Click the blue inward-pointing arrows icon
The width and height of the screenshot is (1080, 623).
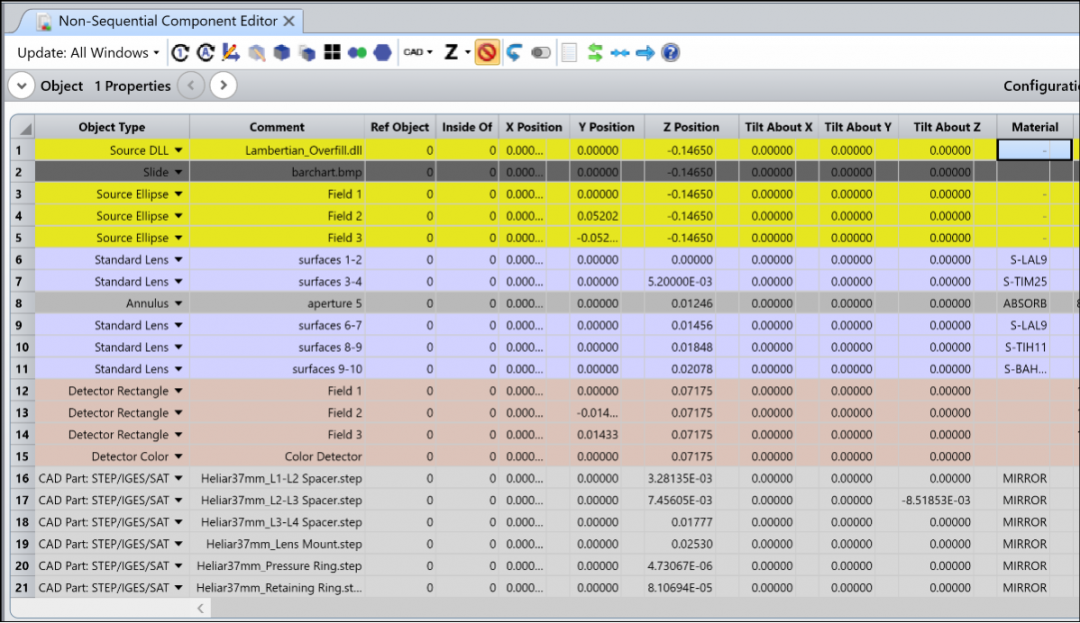[620, 52]
